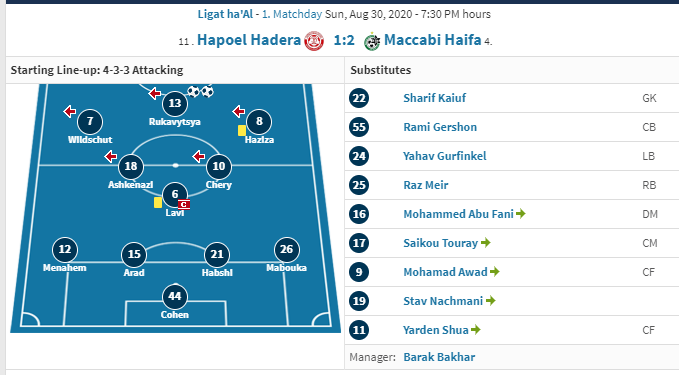Image resolution: width=679 pixels, height=375 pixels.
Task: Click the Hapoel Hadera club crest
Action: pos(314,41)
